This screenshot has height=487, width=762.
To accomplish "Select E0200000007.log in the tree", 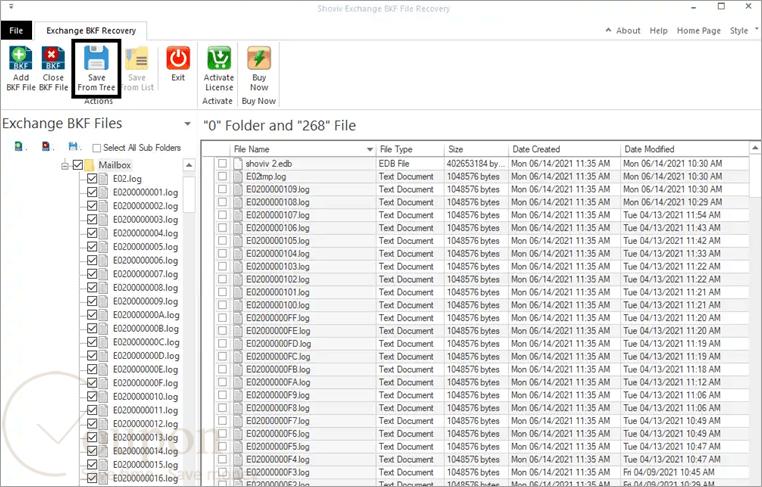I will coord(145,274).
